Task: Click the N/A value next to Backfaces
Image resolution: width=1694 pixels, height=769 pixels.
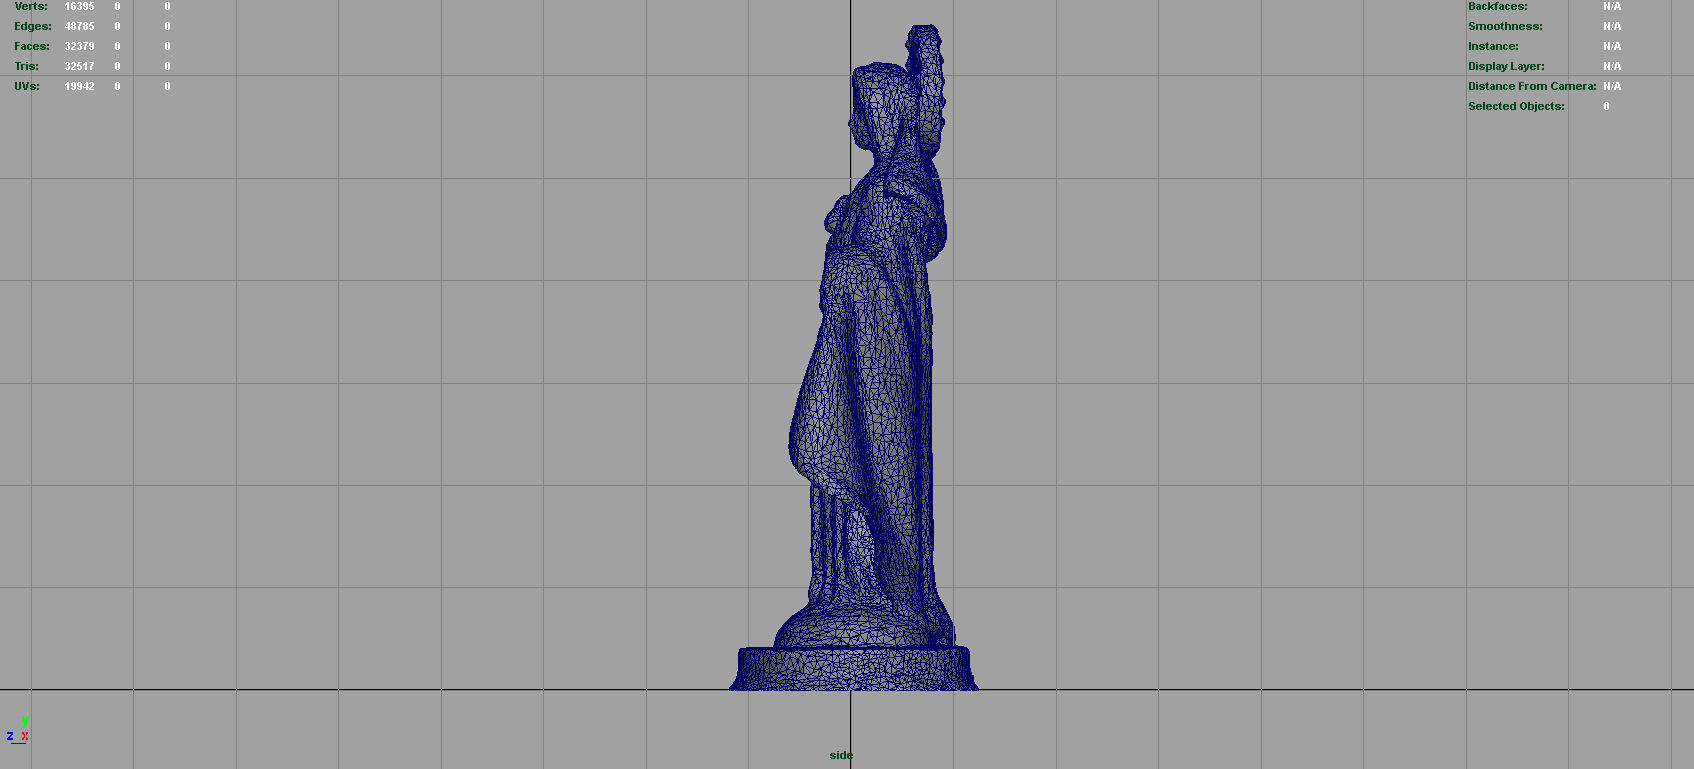Action: pyautogui.click(x=1612, y=6)
